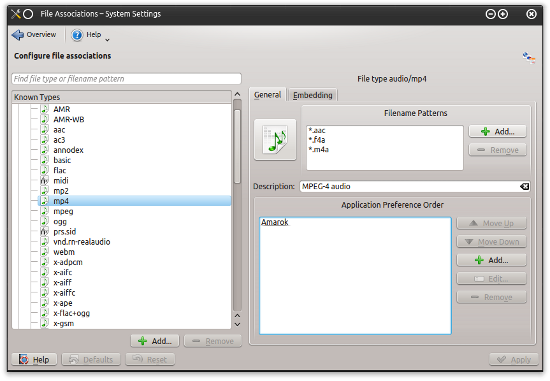Image resolution: width=550 pixels, height=381 pixels.
Task: Select the x-ape file type
Action: [63, 303]
